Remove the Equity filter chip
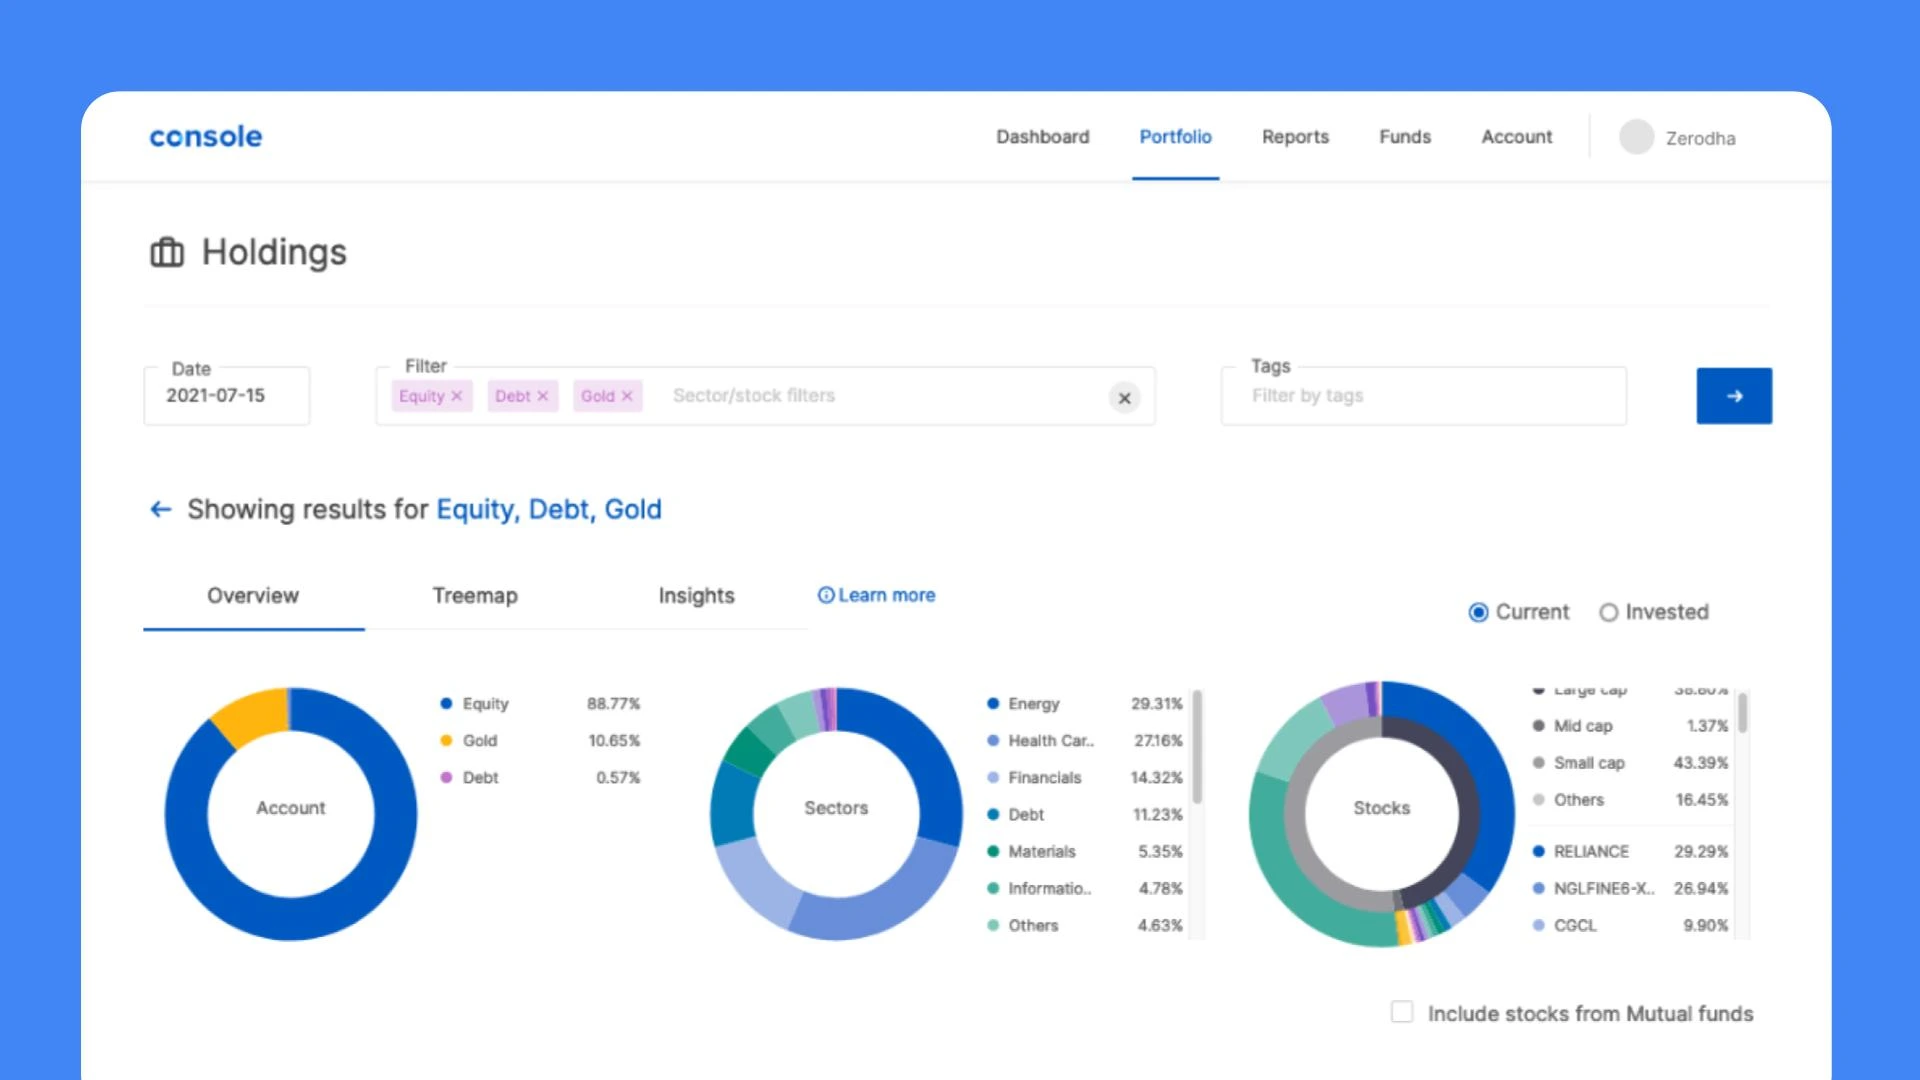The width and height of the screenshot is (1920, 1080). pos(457,396)
